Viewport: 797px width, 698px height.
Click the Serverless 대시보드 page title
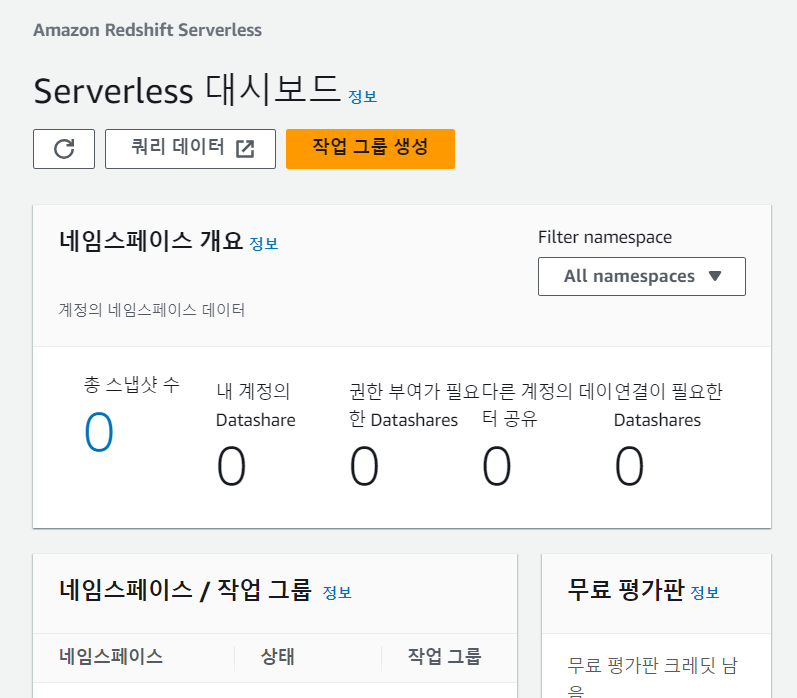pyautogui.click(x=187, y=90)
